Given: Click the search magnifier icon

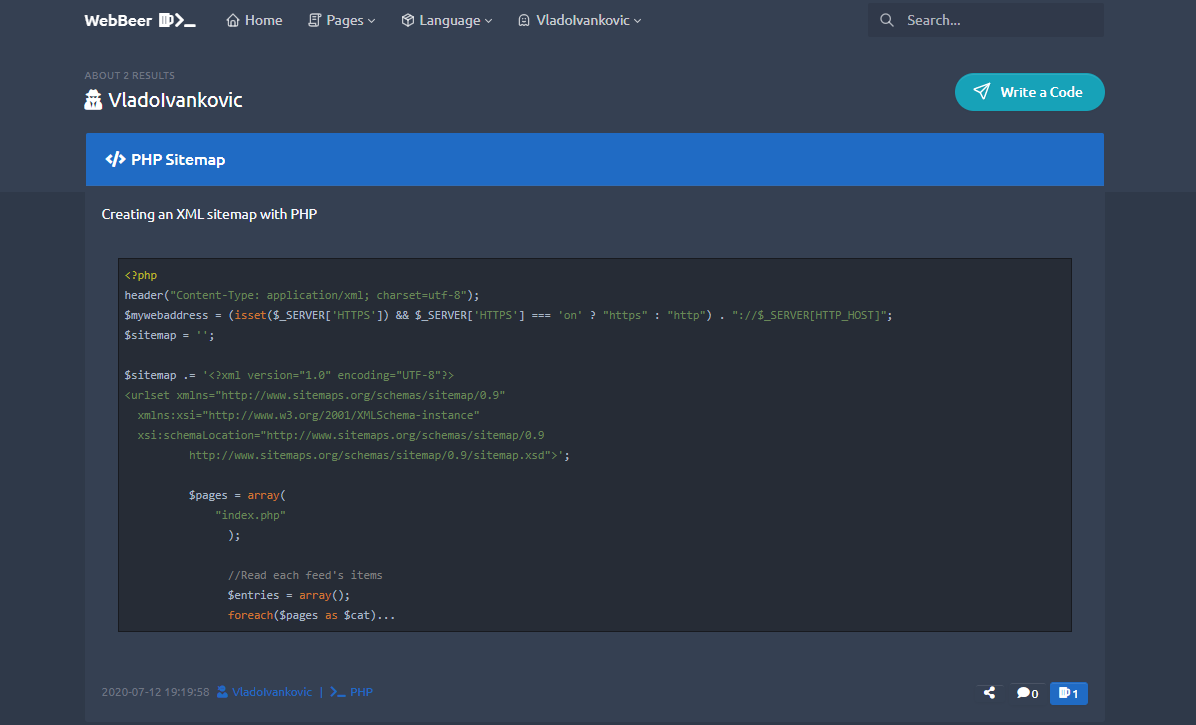Looking at the screenshot, I should pyautogui.click(x=886, y=19).
